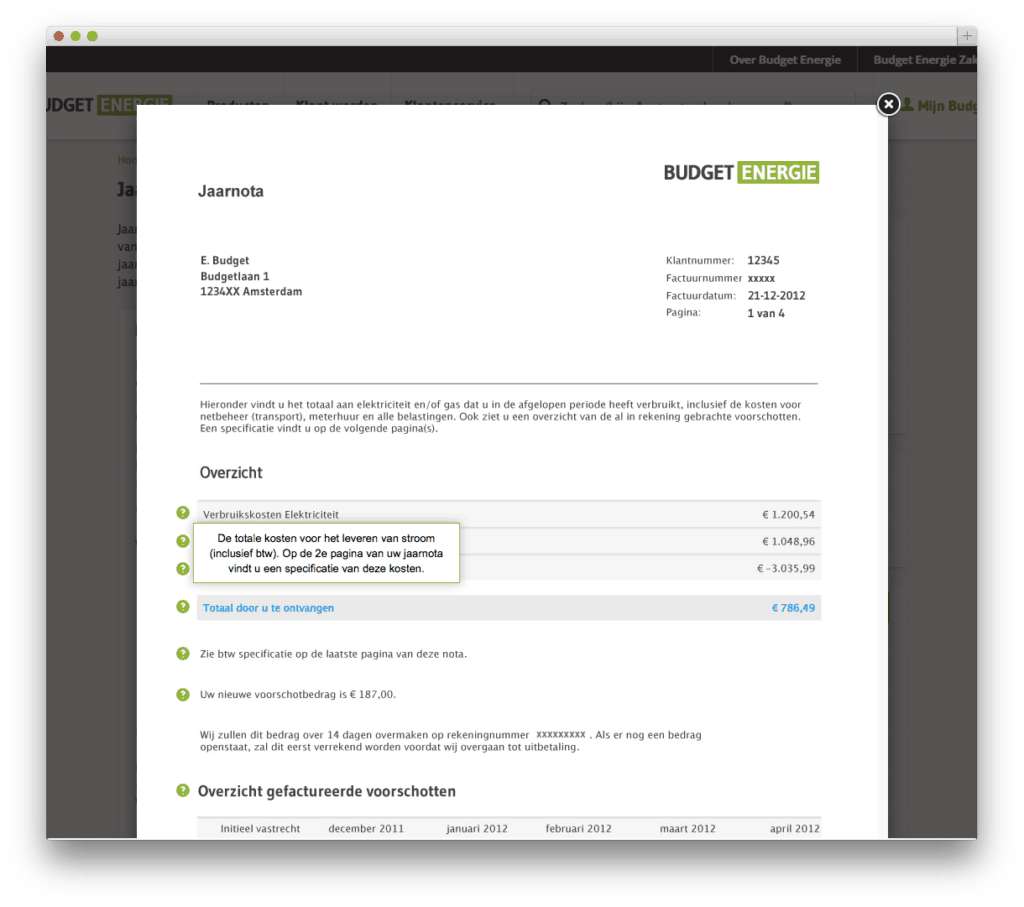Open the Budget Energie Zakelijk menu item
The image size is (1024, 907).
pyautogui.click(x=927, y=60)
